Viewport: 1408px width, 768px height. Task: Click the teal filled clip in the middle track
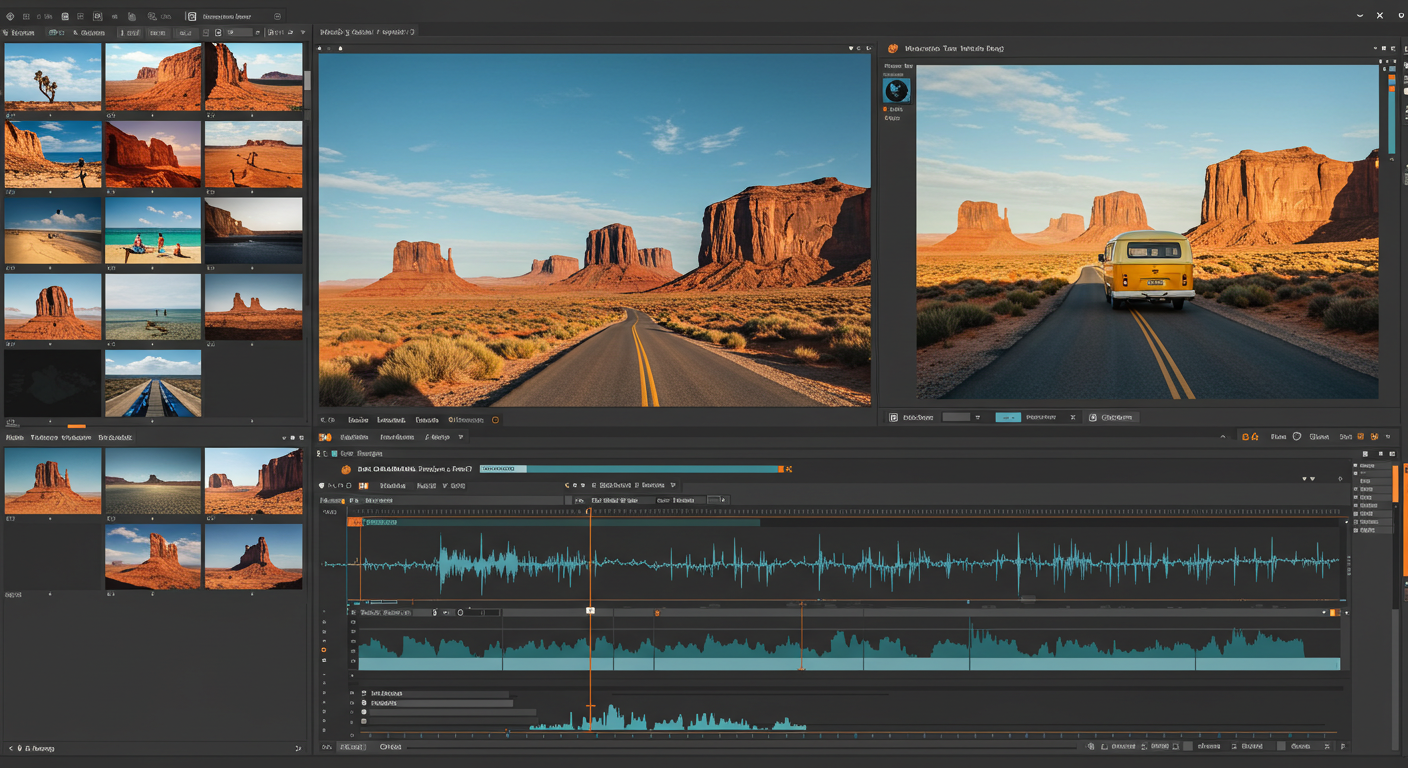848,650
